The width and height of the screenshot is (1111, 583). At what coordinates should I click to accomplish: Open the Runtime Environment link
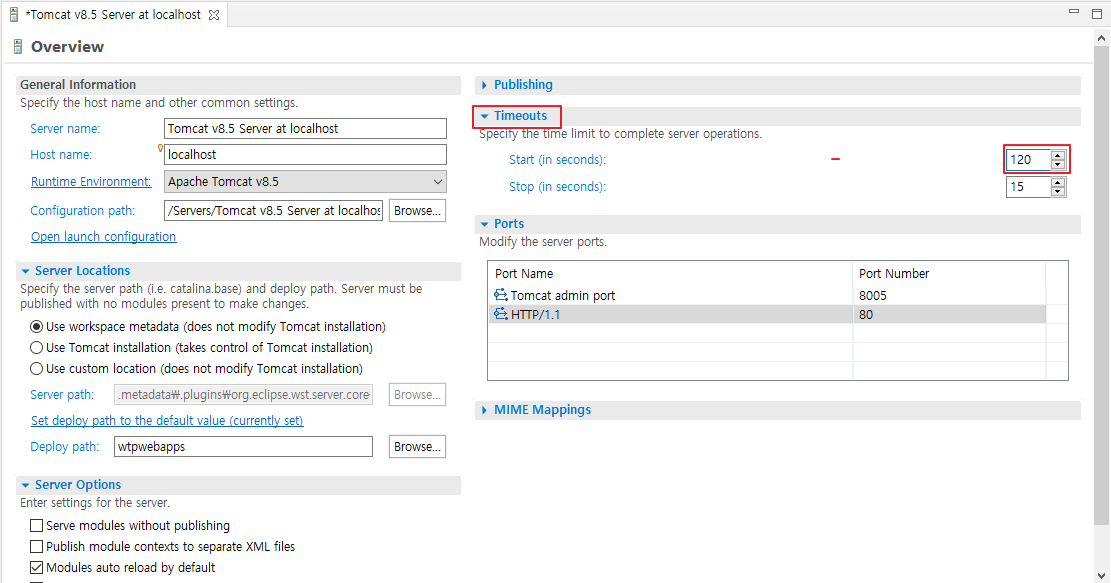click(91, 182)
